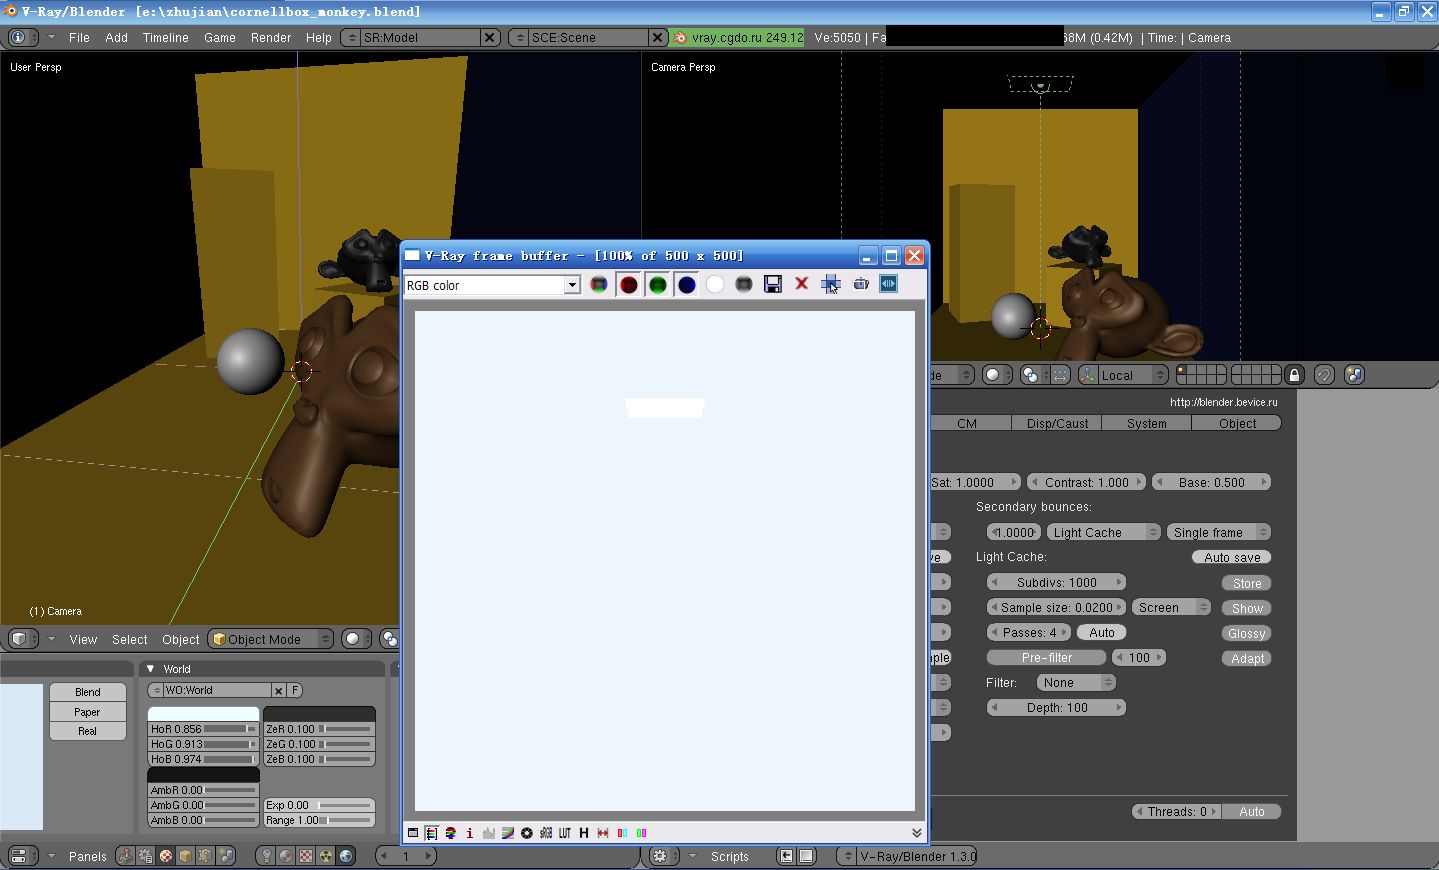Viewport: 1439px width, 870px height.
Task: Click the red X clear image icon
Action: tap(801, 285)
